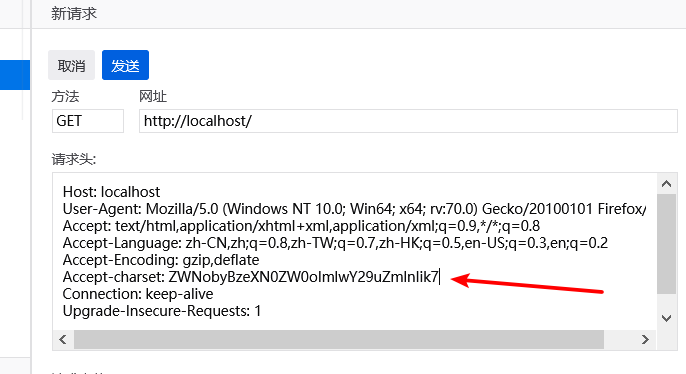Click the Accept-charset header value

(303, 277)
